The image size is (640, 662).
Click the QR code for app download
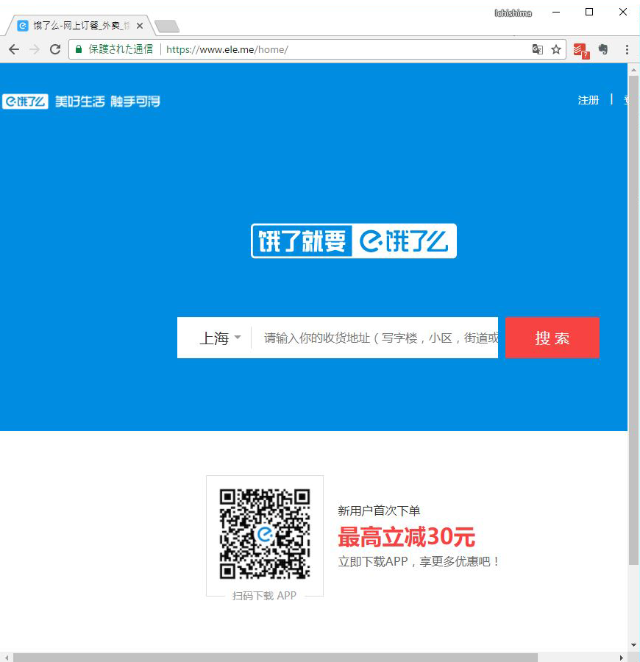(x=265, y=534)
